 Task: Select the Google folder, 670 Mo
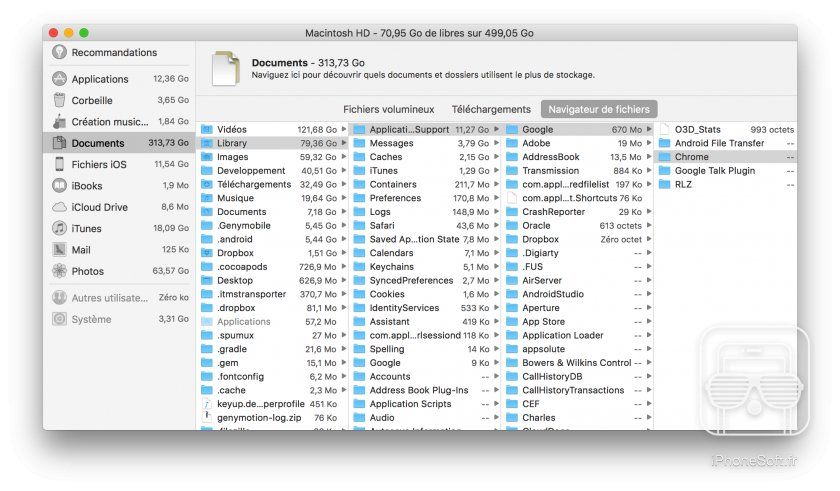(578, 130)
